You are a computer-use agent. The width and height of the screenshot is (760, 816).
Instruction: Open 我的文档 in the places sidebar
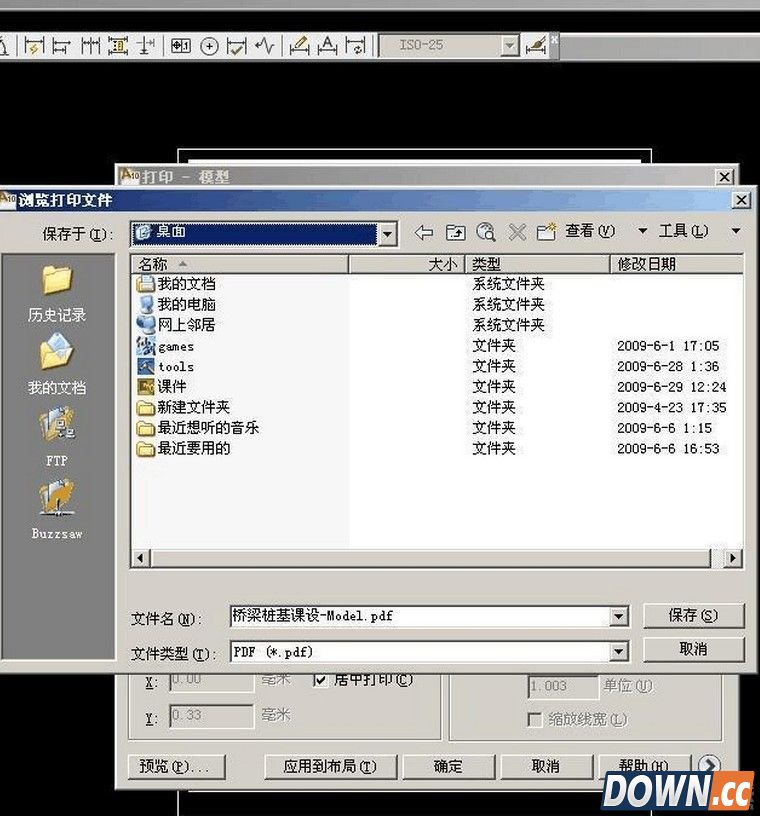coord(57,364)
